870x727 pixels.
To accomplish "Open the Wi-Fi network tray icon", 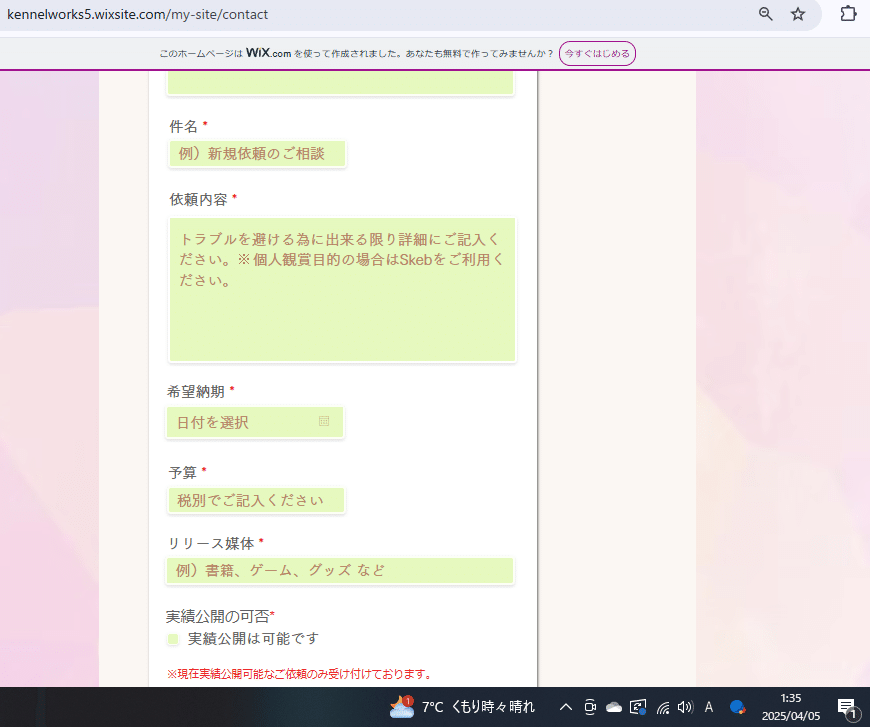I will (662, 708).
